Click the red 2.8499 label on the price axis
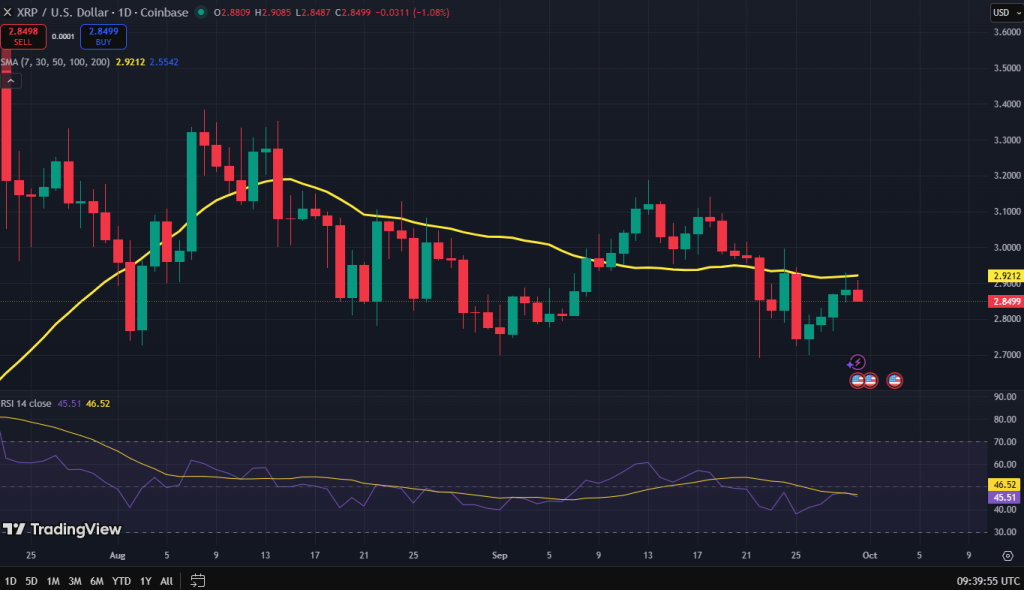Image resolution: width=1024 pixels, height=590 pixels. pos(1006,301)
